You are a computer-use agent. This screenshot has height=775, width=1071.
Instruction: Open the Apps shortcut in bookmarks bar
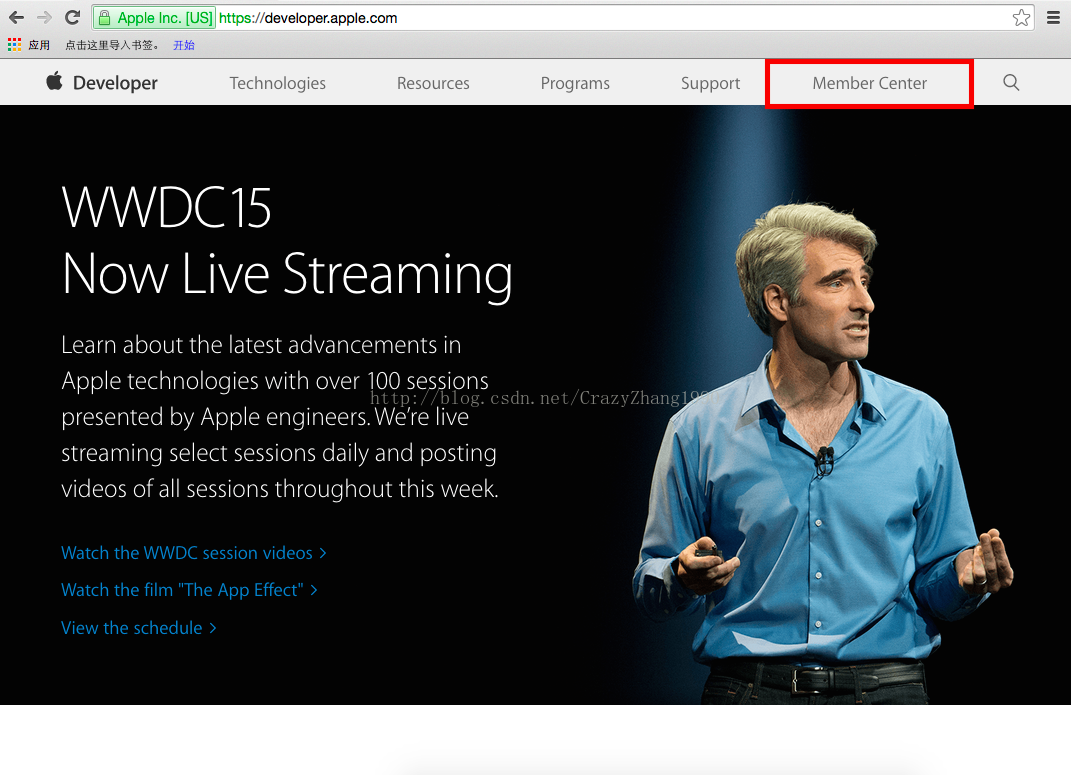point(29,45)
